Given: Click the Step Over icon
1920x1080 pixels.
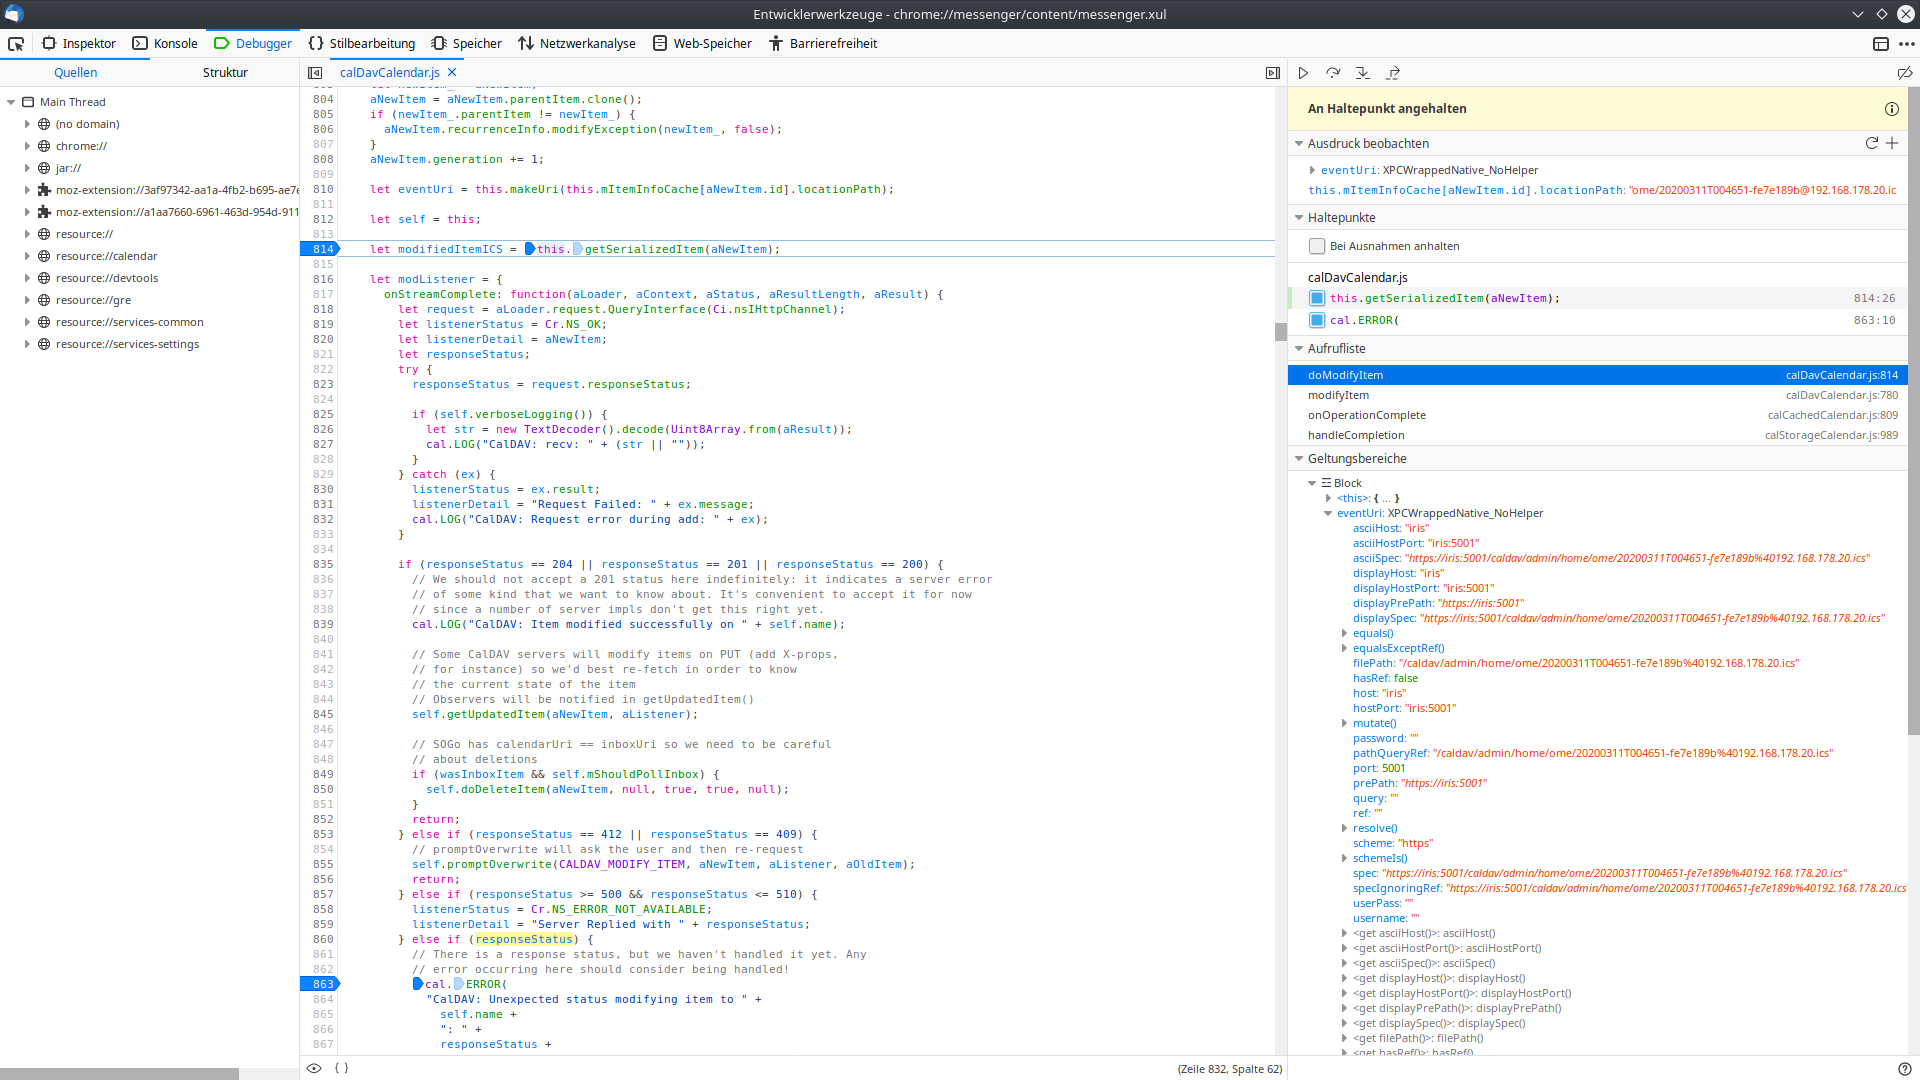Looking at the screenshot, I should pos(1333,73).
